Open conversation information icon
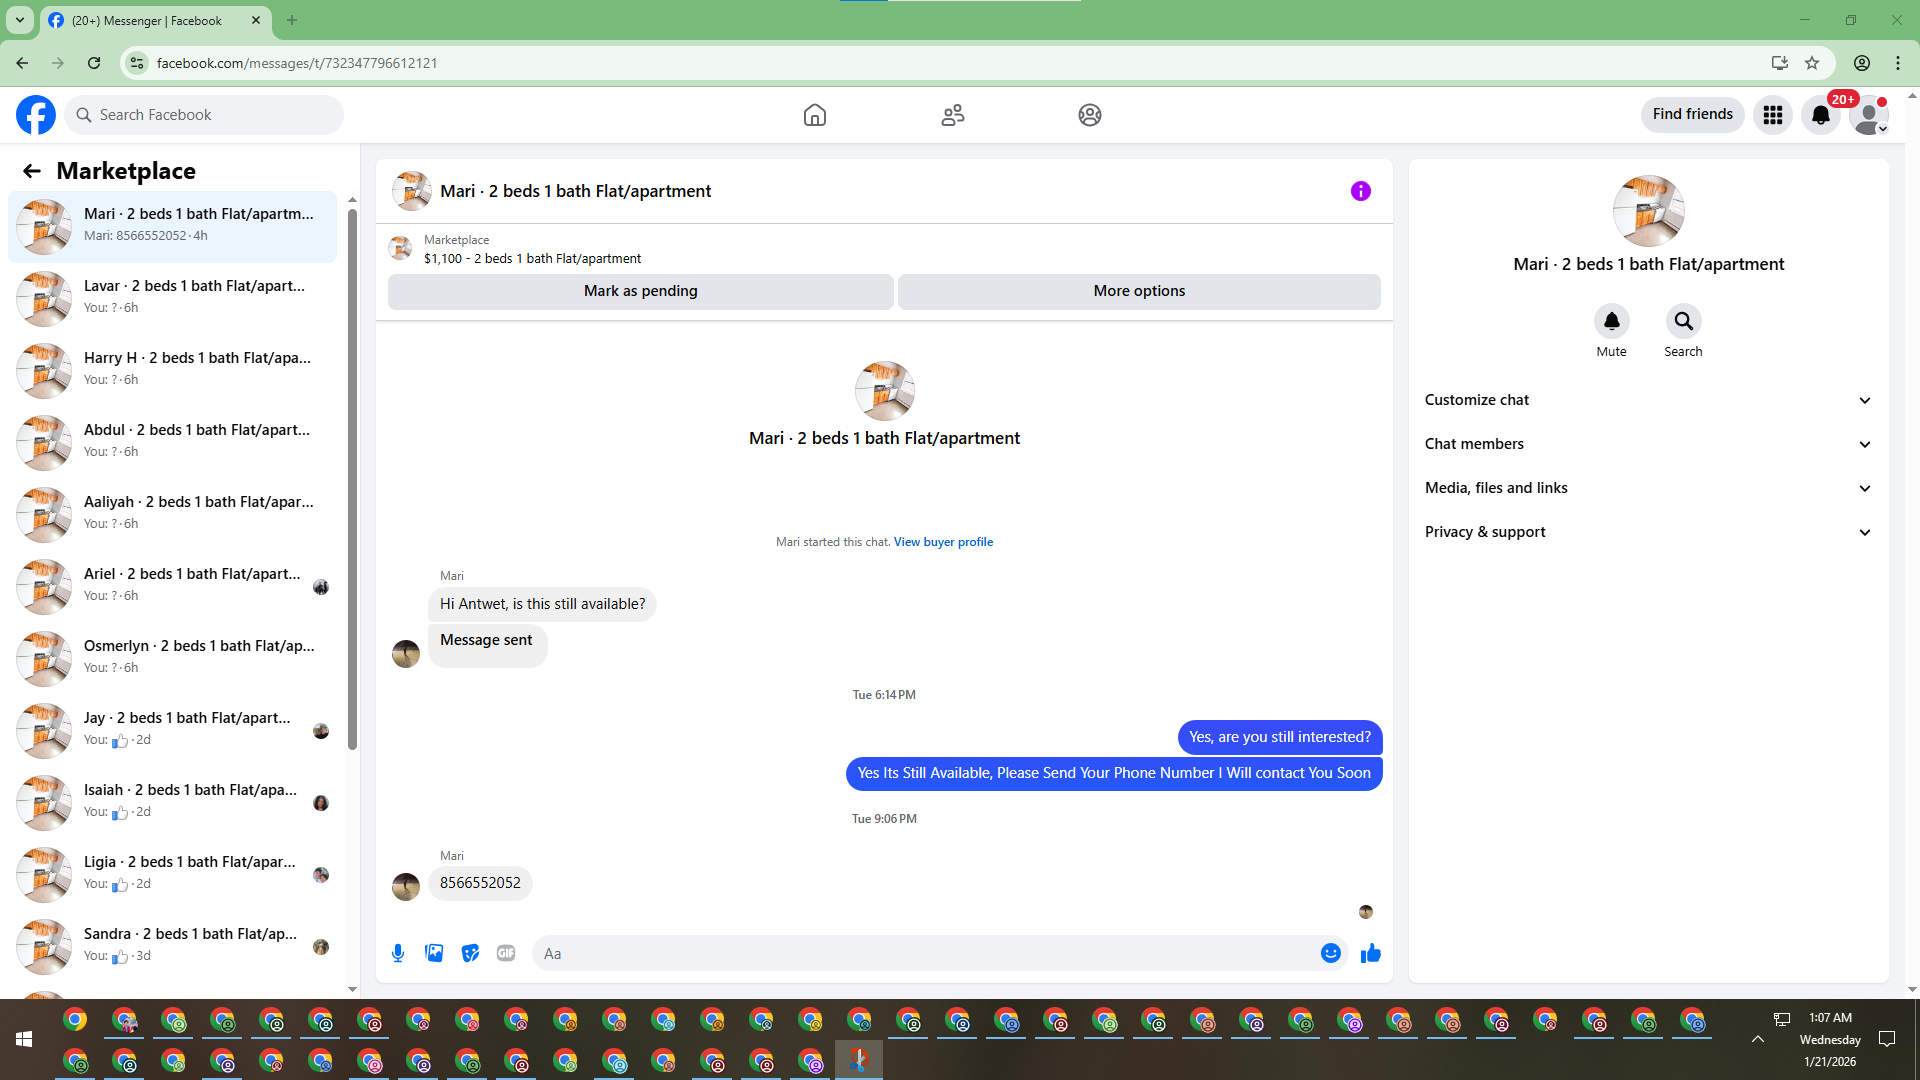Image resolution: width=1920 pixels, height=1080 pixels. click(x=1361, y=191)
